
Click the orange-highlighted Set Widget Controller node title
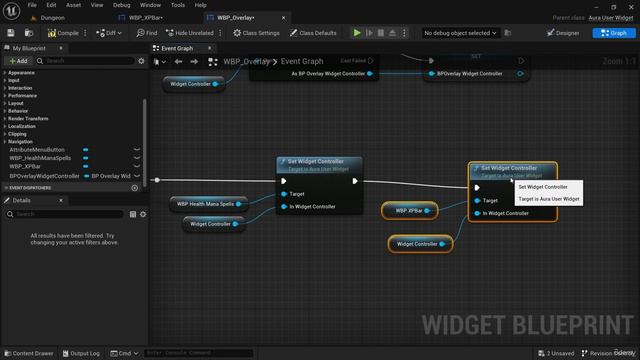click(x=509, y=168)
